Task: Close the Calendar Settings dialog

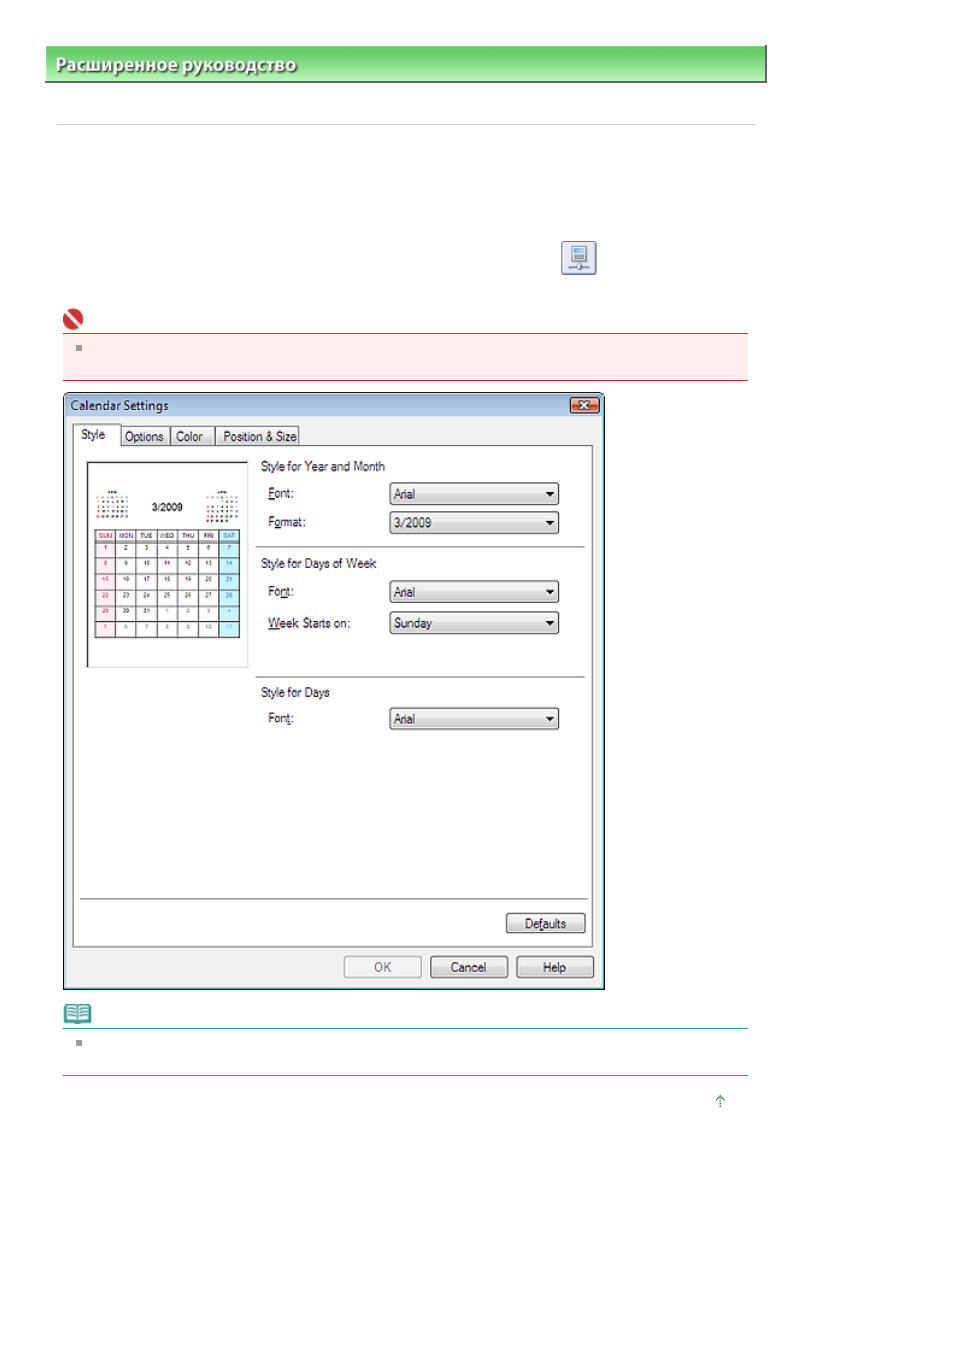Action: pos(584,405)
